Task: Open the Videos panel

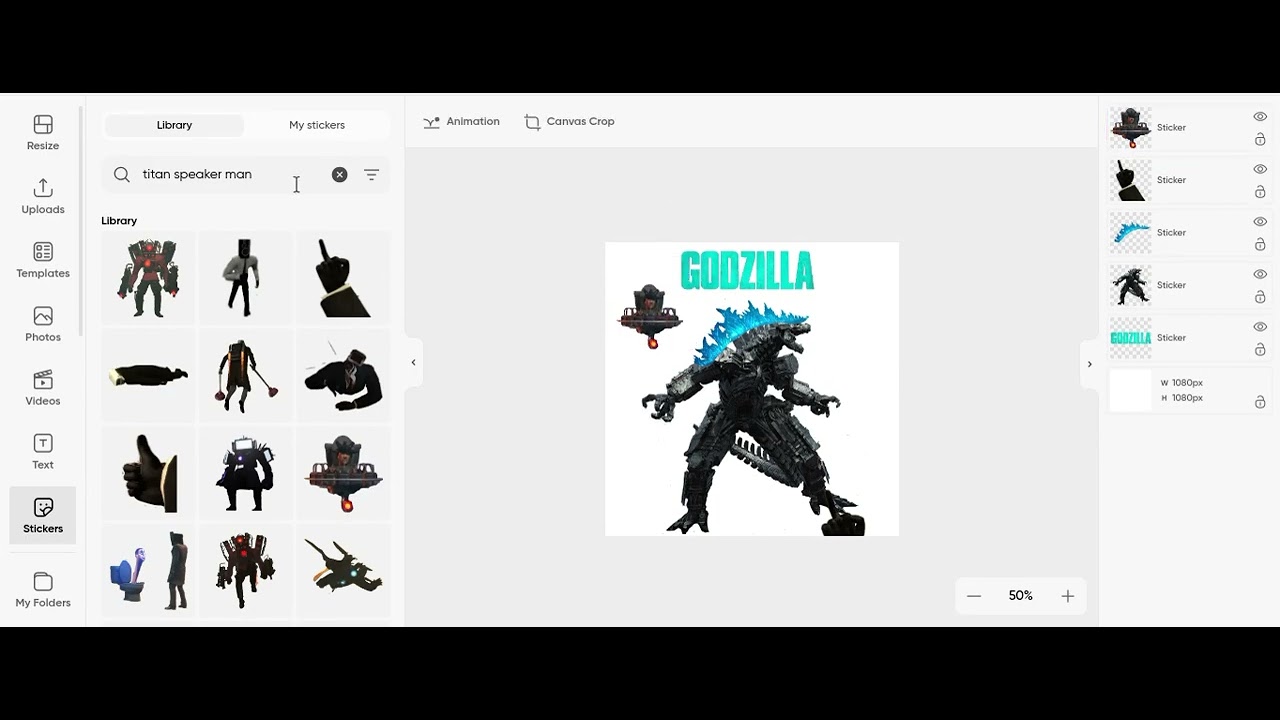Action: click(43, 389)
